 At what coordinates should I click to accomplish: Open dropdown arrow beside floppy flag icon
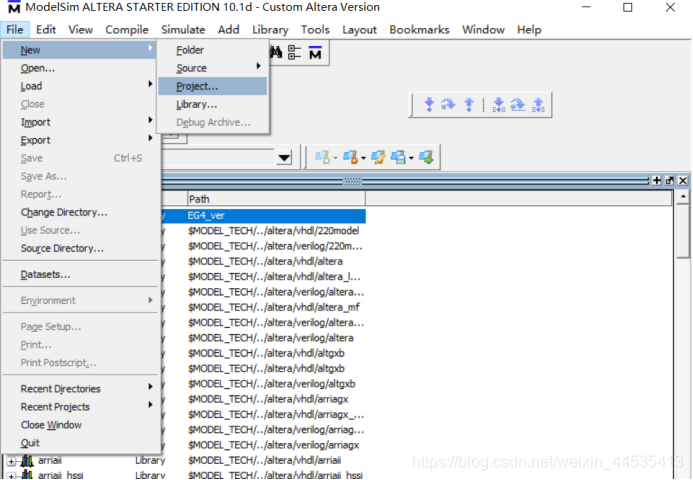pos(411,158)
